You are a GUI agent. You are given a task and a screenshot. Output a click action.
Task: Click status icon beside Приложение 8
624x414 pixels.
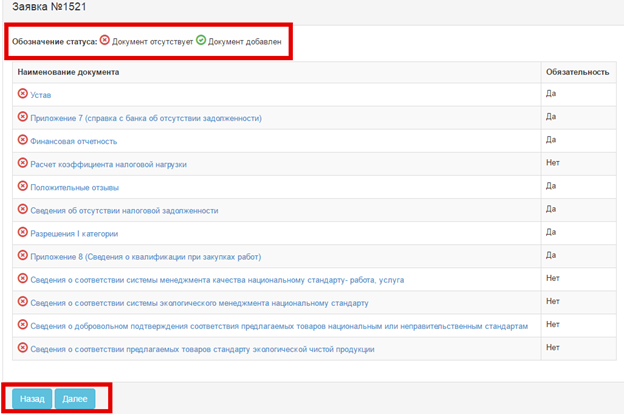coord(23,255)
